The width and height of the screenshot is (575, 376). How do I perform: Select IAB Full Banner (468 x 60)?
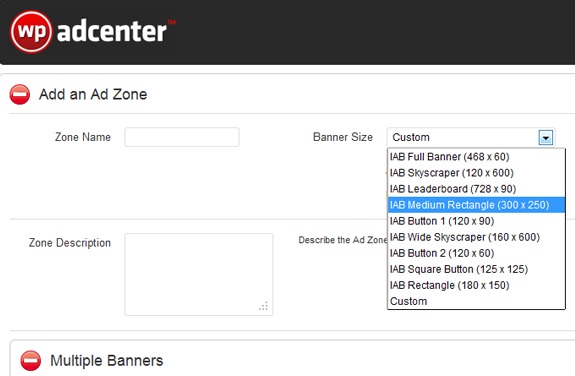[476, 157]
